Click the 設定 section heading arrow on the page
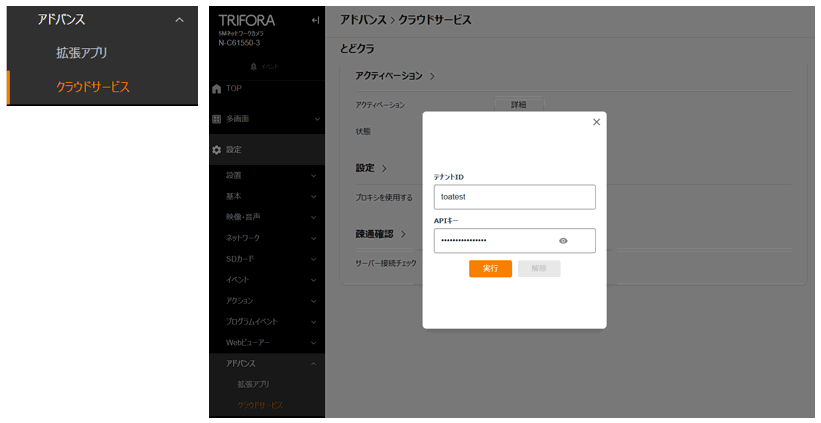 (x=384, y=169)
